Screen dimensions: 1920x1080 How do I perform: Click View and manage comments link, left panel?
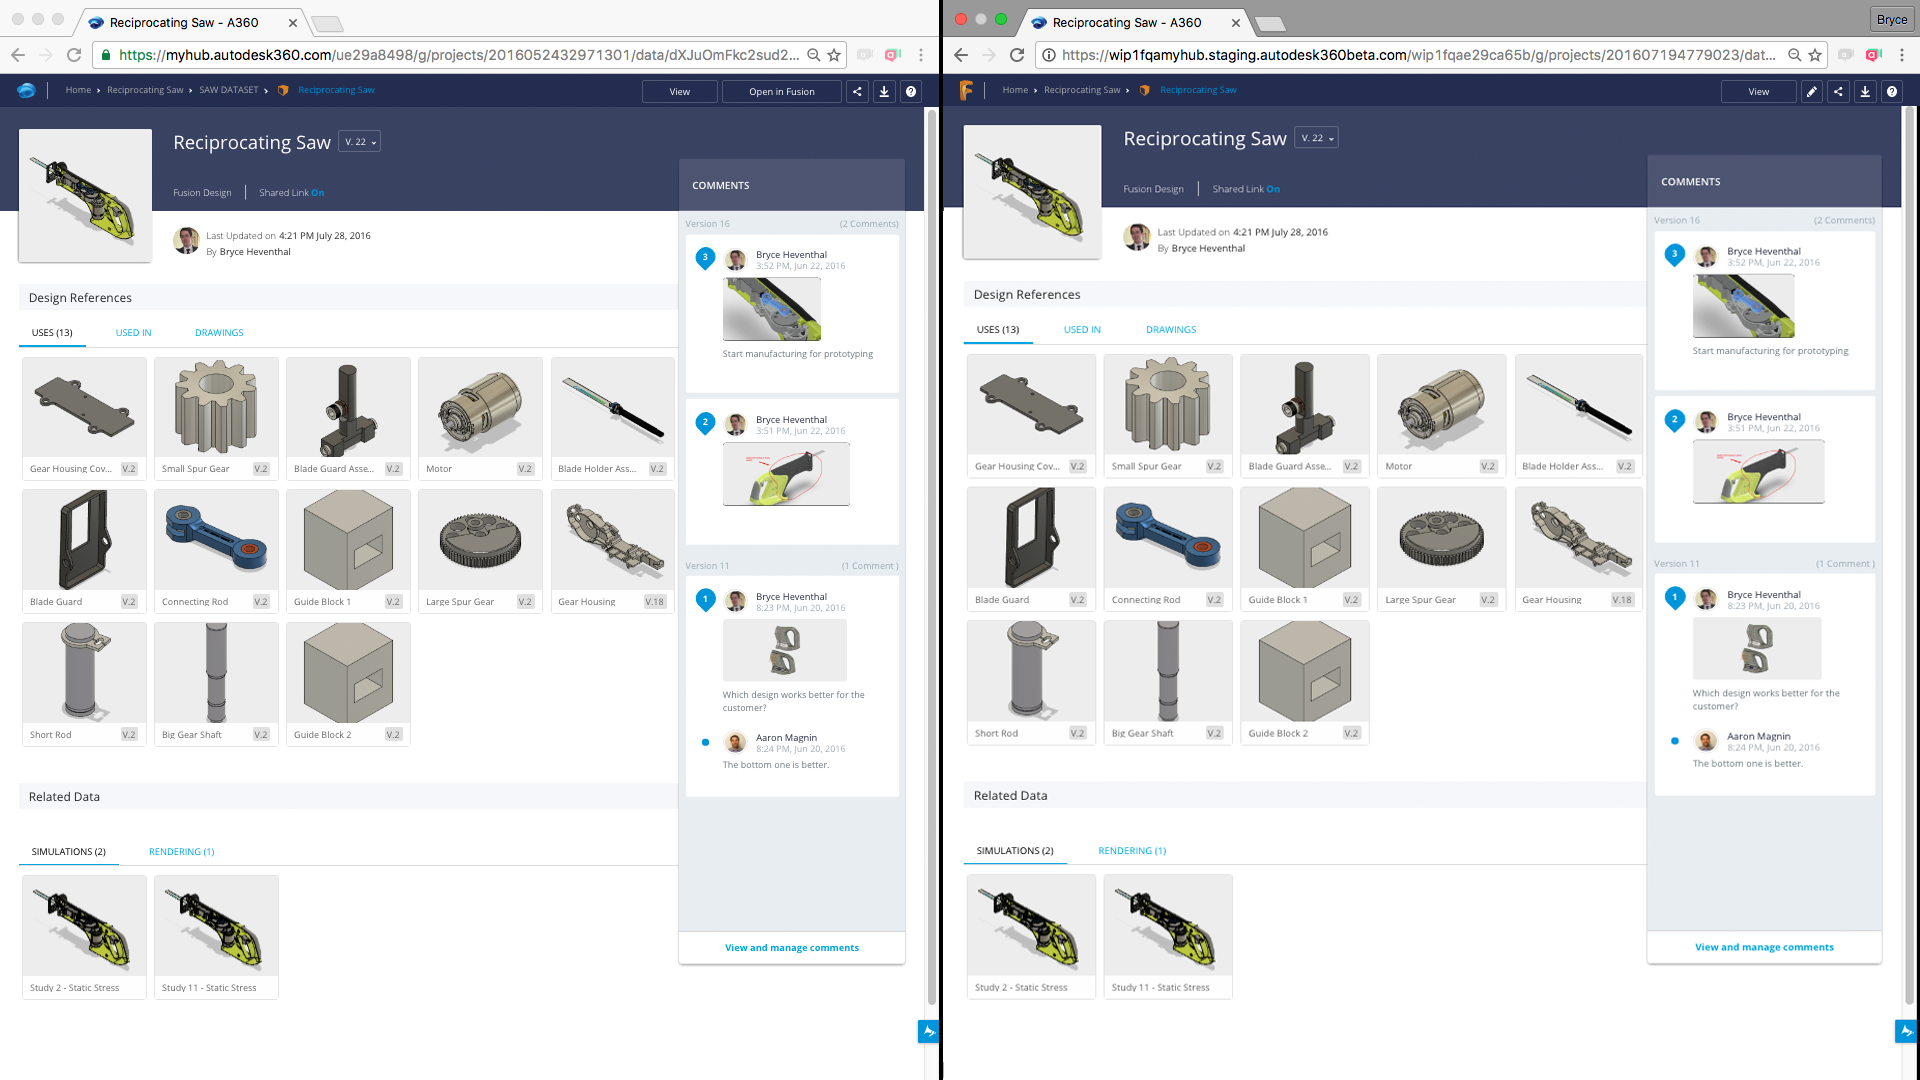[x=791, y=948]
